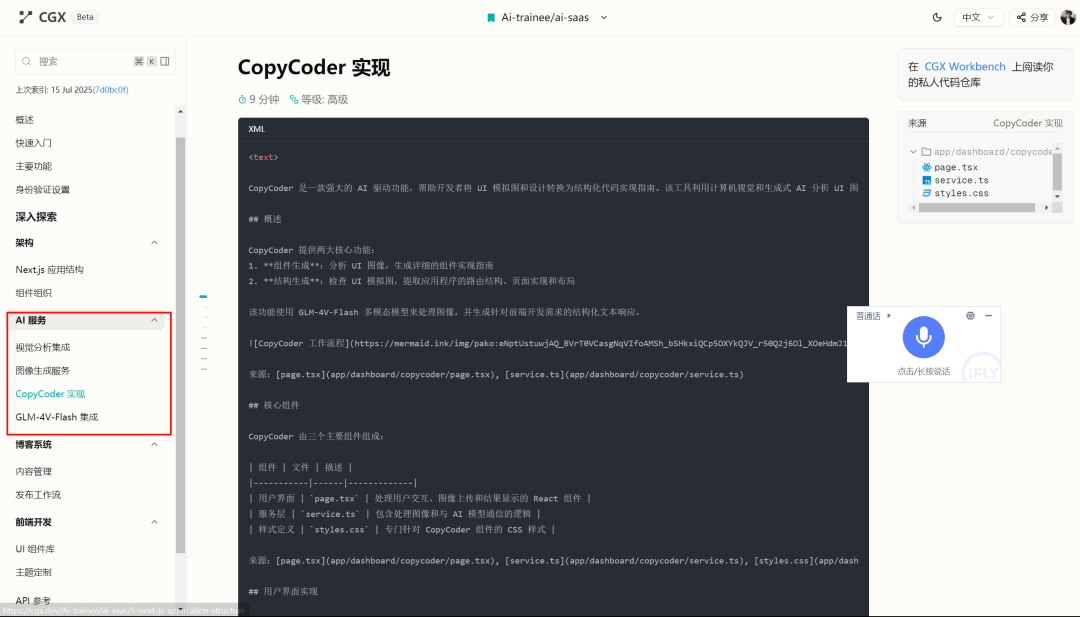Viewport: 1080px width, 617px height.
Task: Open the UI 组件库 page
Action: point(35,550)
